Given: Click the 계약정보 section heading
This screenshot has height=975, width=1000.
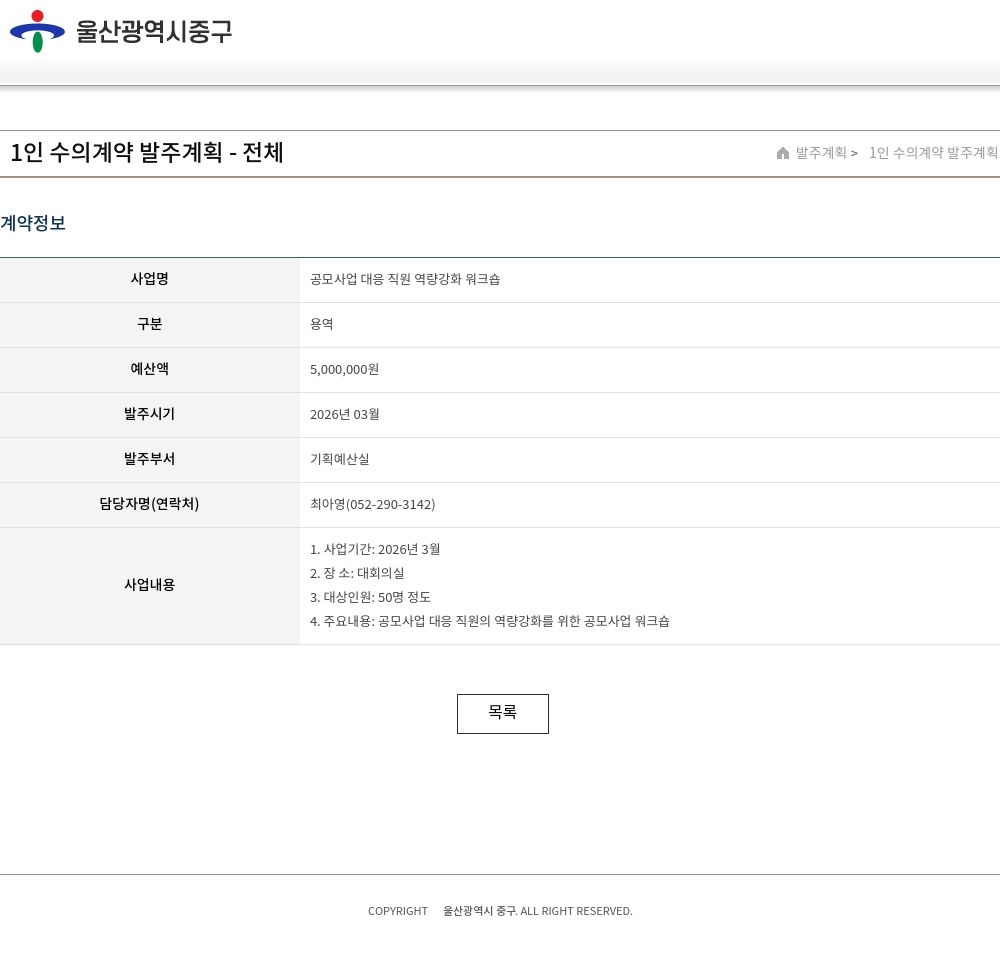Looking at the screenshot, I should point(33,223).
